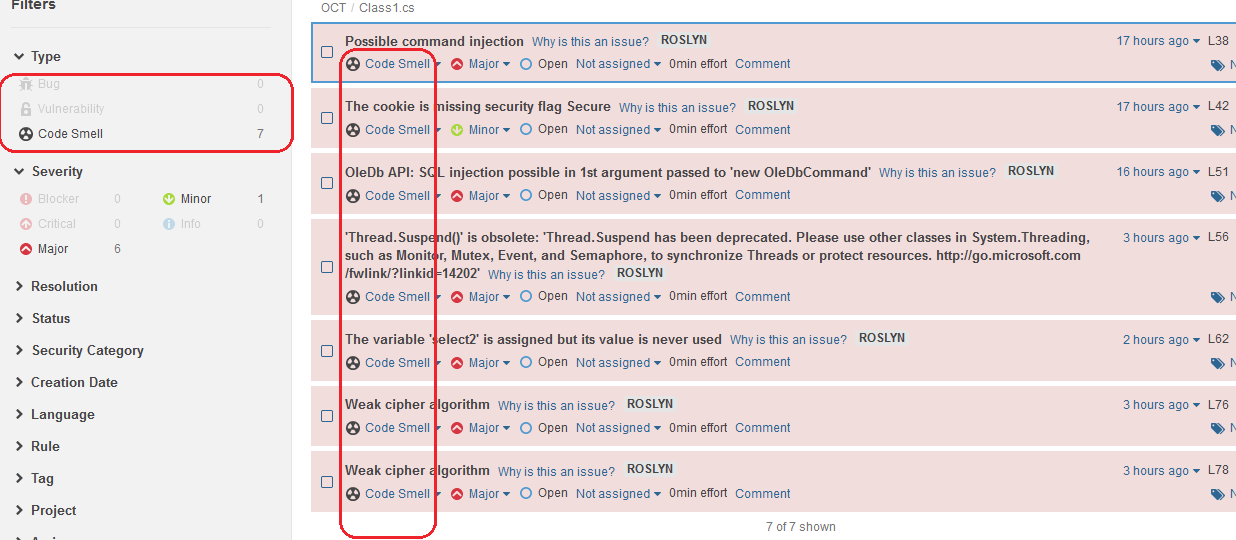Click the red Major severity icon on OleDb issue

point(457,196)
